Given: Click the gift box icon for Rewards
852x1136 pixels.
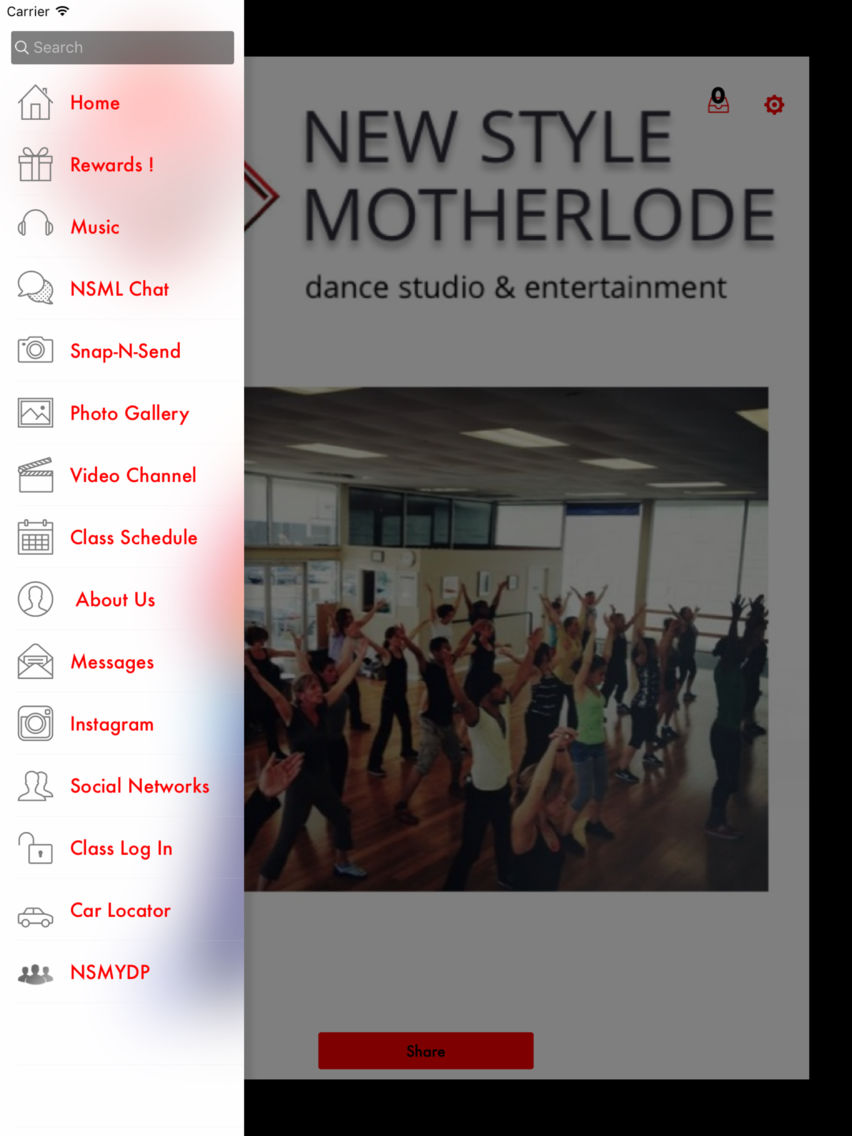Looking at the screenshot, I should 35,164.
